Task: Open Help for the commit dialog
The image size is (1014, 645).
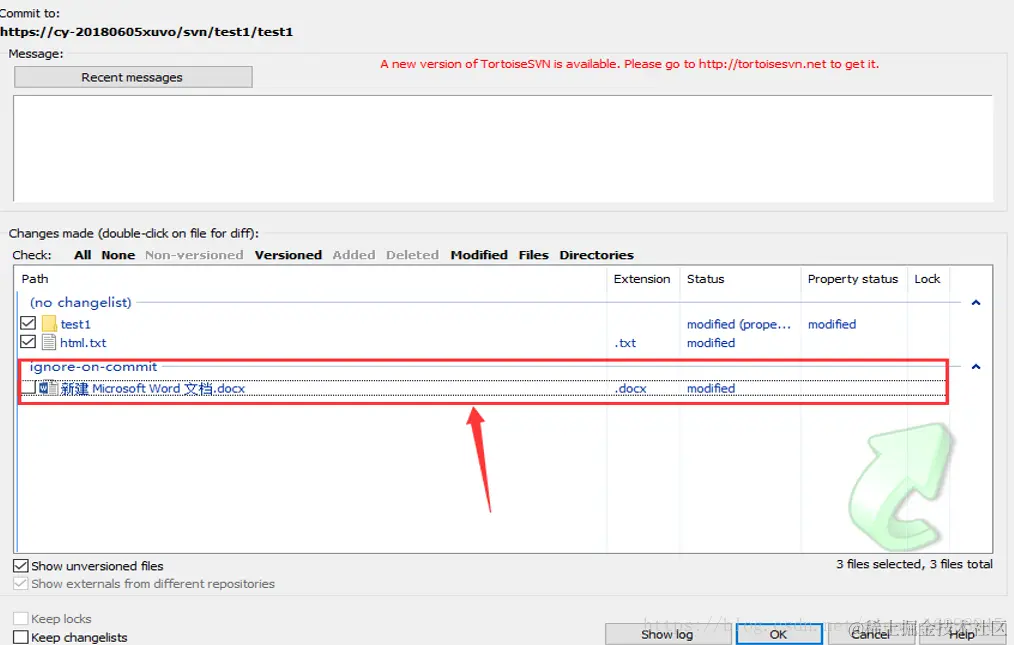Action: 962,634
